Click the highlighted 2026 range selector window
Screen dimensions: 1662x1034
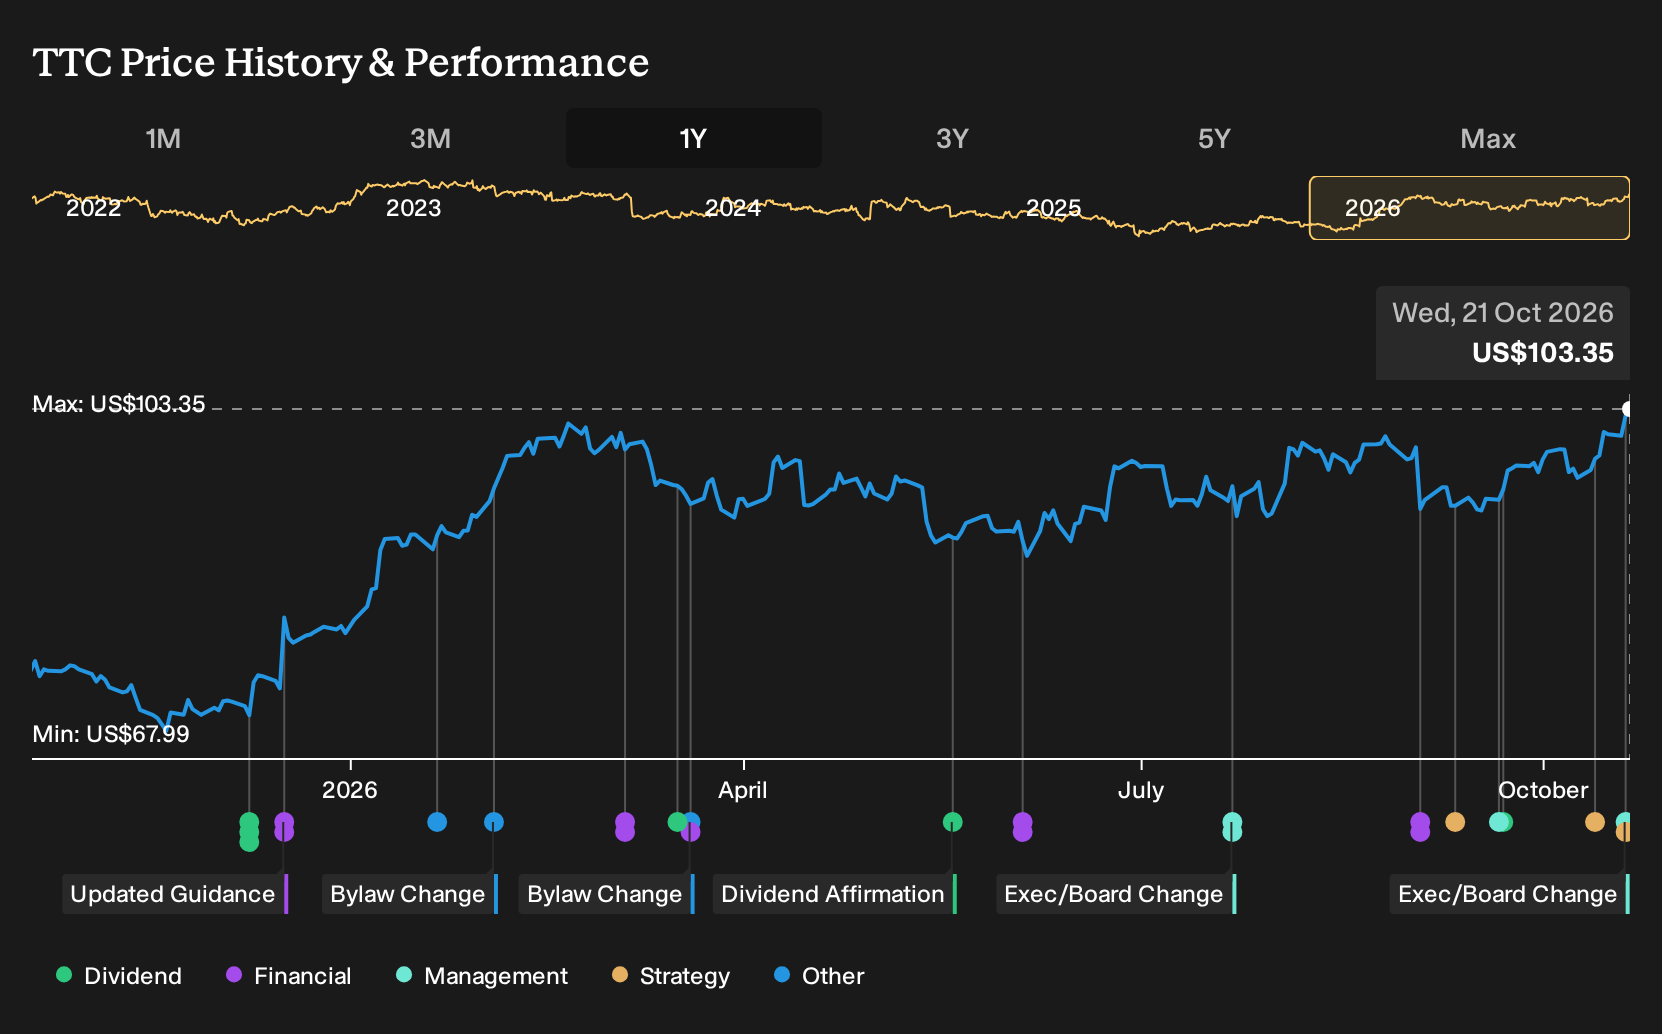[1469, 208]
